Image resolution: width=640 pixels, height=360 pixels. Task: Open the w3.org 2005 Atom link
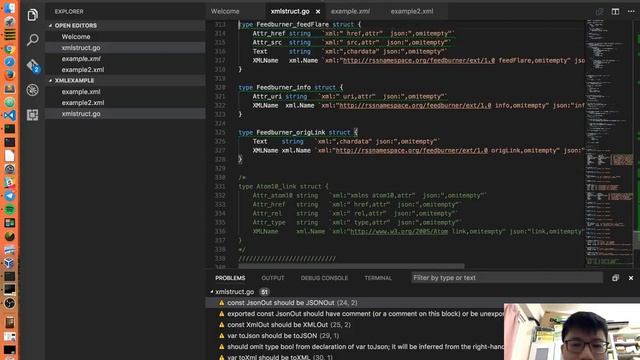[399, 231]
